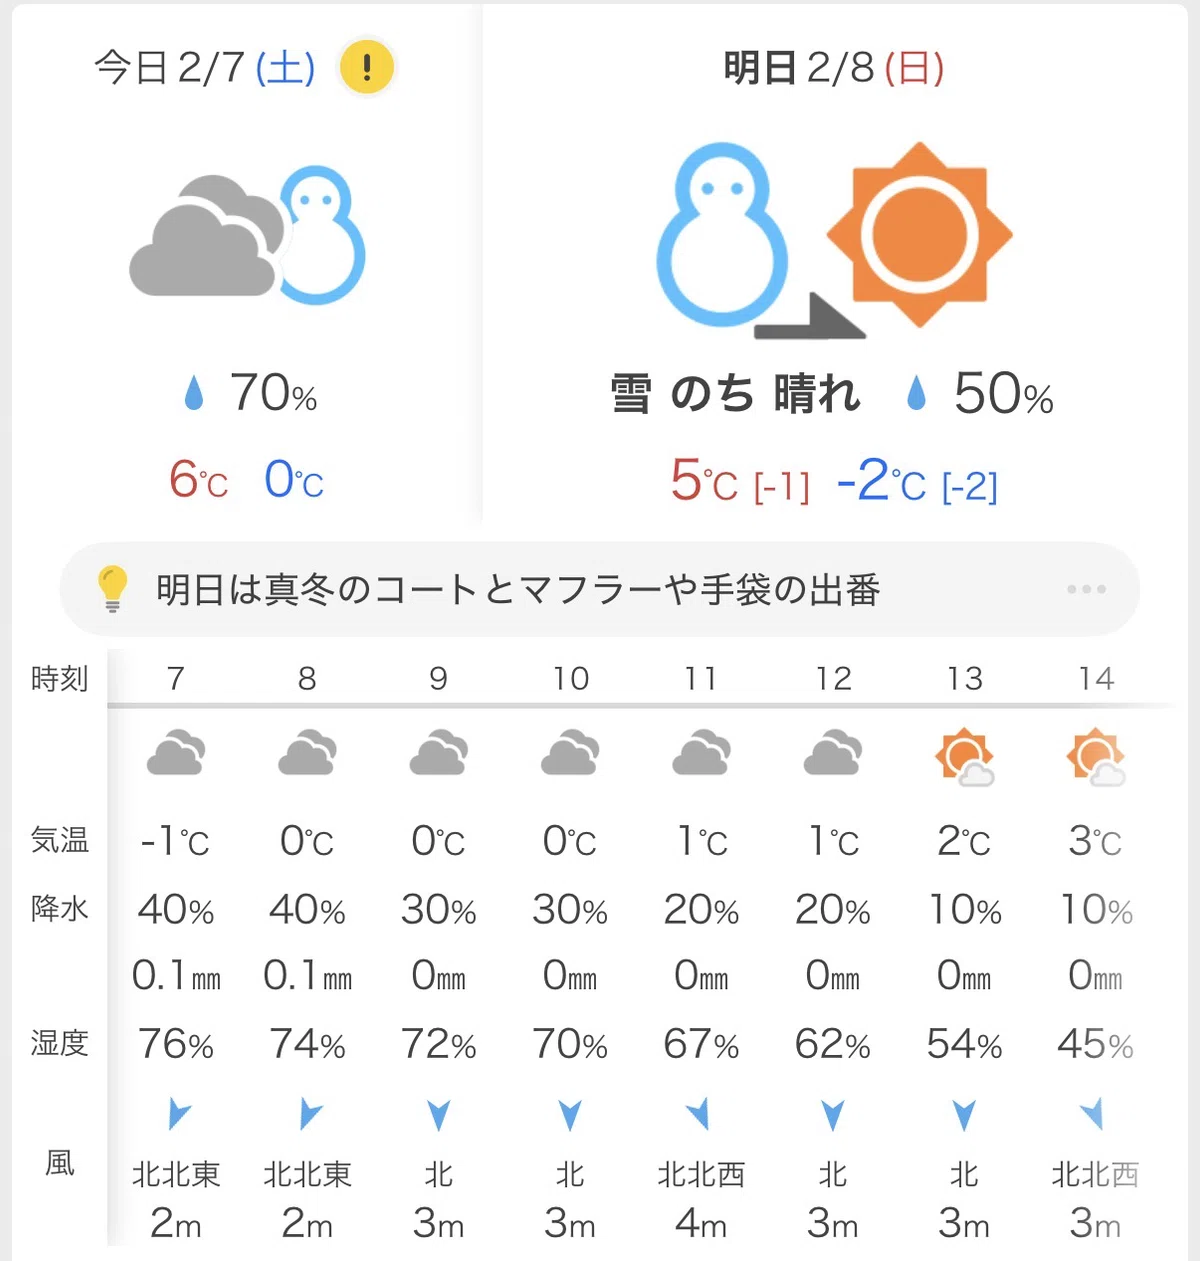
Task: Tap the yellow weather warning alert icon
Action: (x=366, y=67)
